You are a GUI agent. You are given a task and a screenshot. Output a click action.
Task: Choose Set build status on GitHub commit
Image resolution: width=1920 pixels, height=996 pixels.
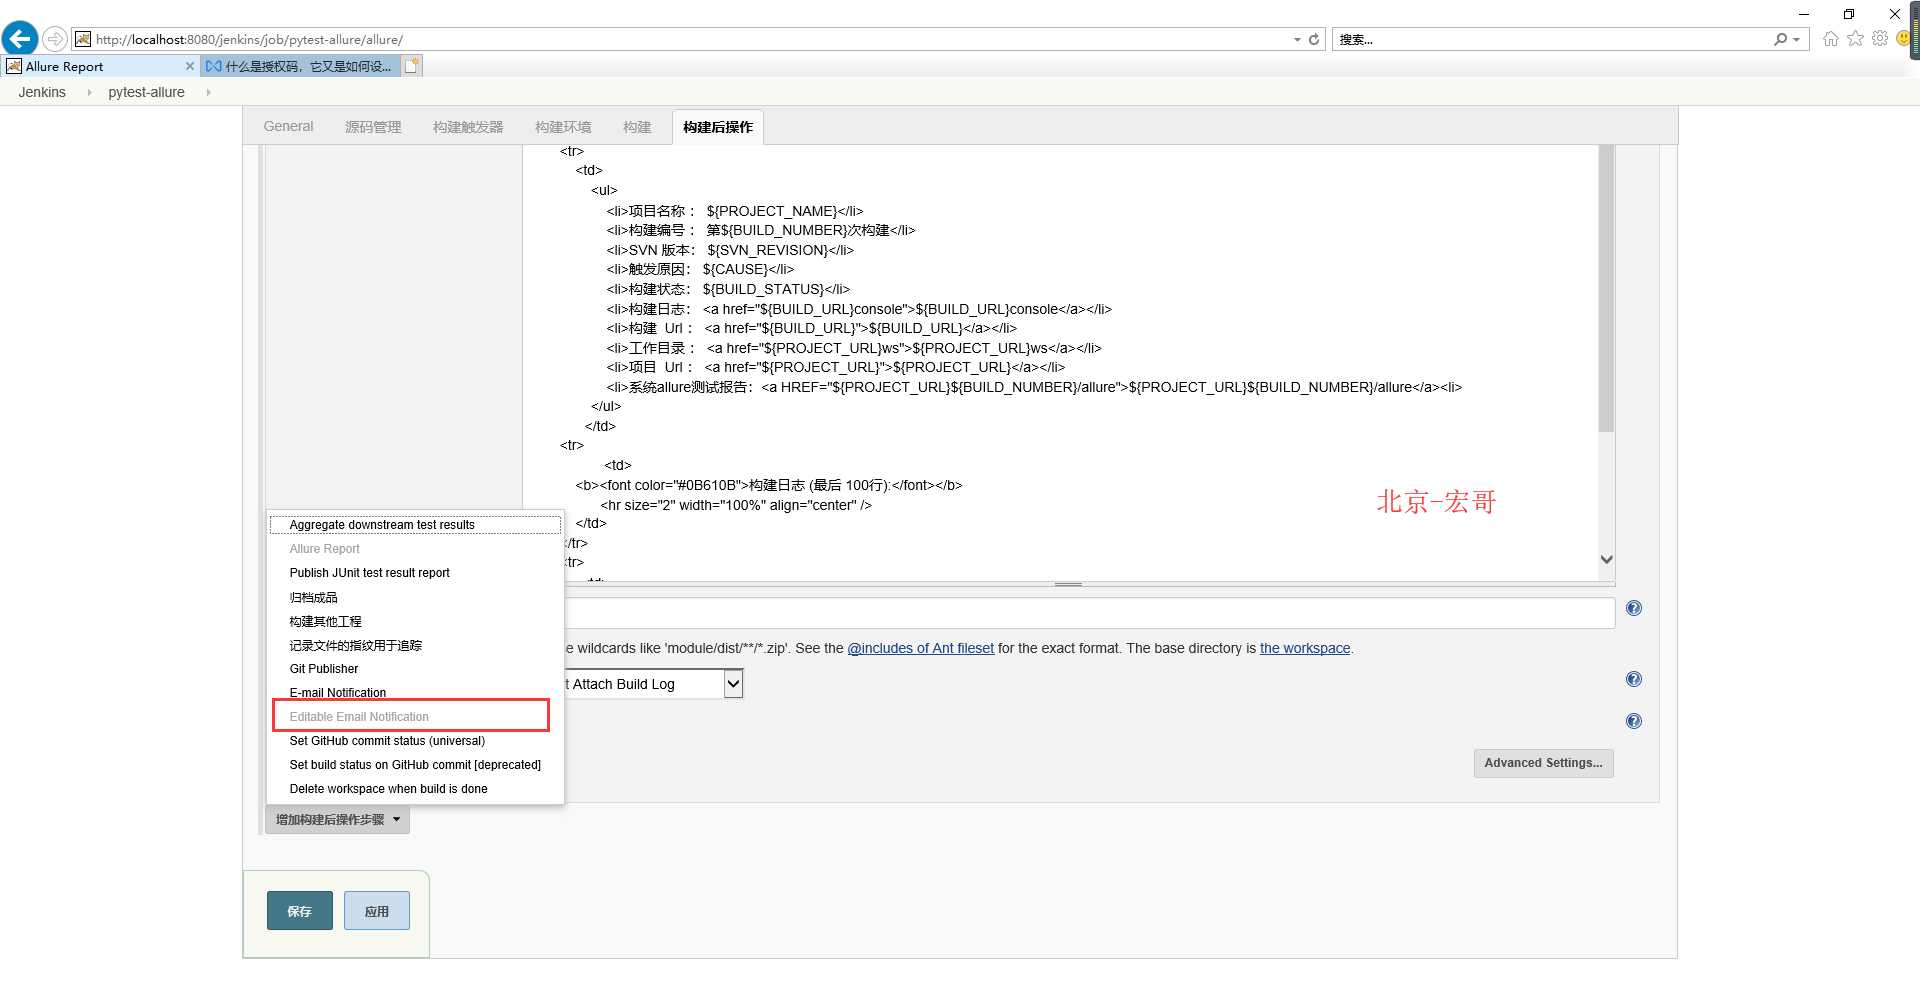click(415, 765)
